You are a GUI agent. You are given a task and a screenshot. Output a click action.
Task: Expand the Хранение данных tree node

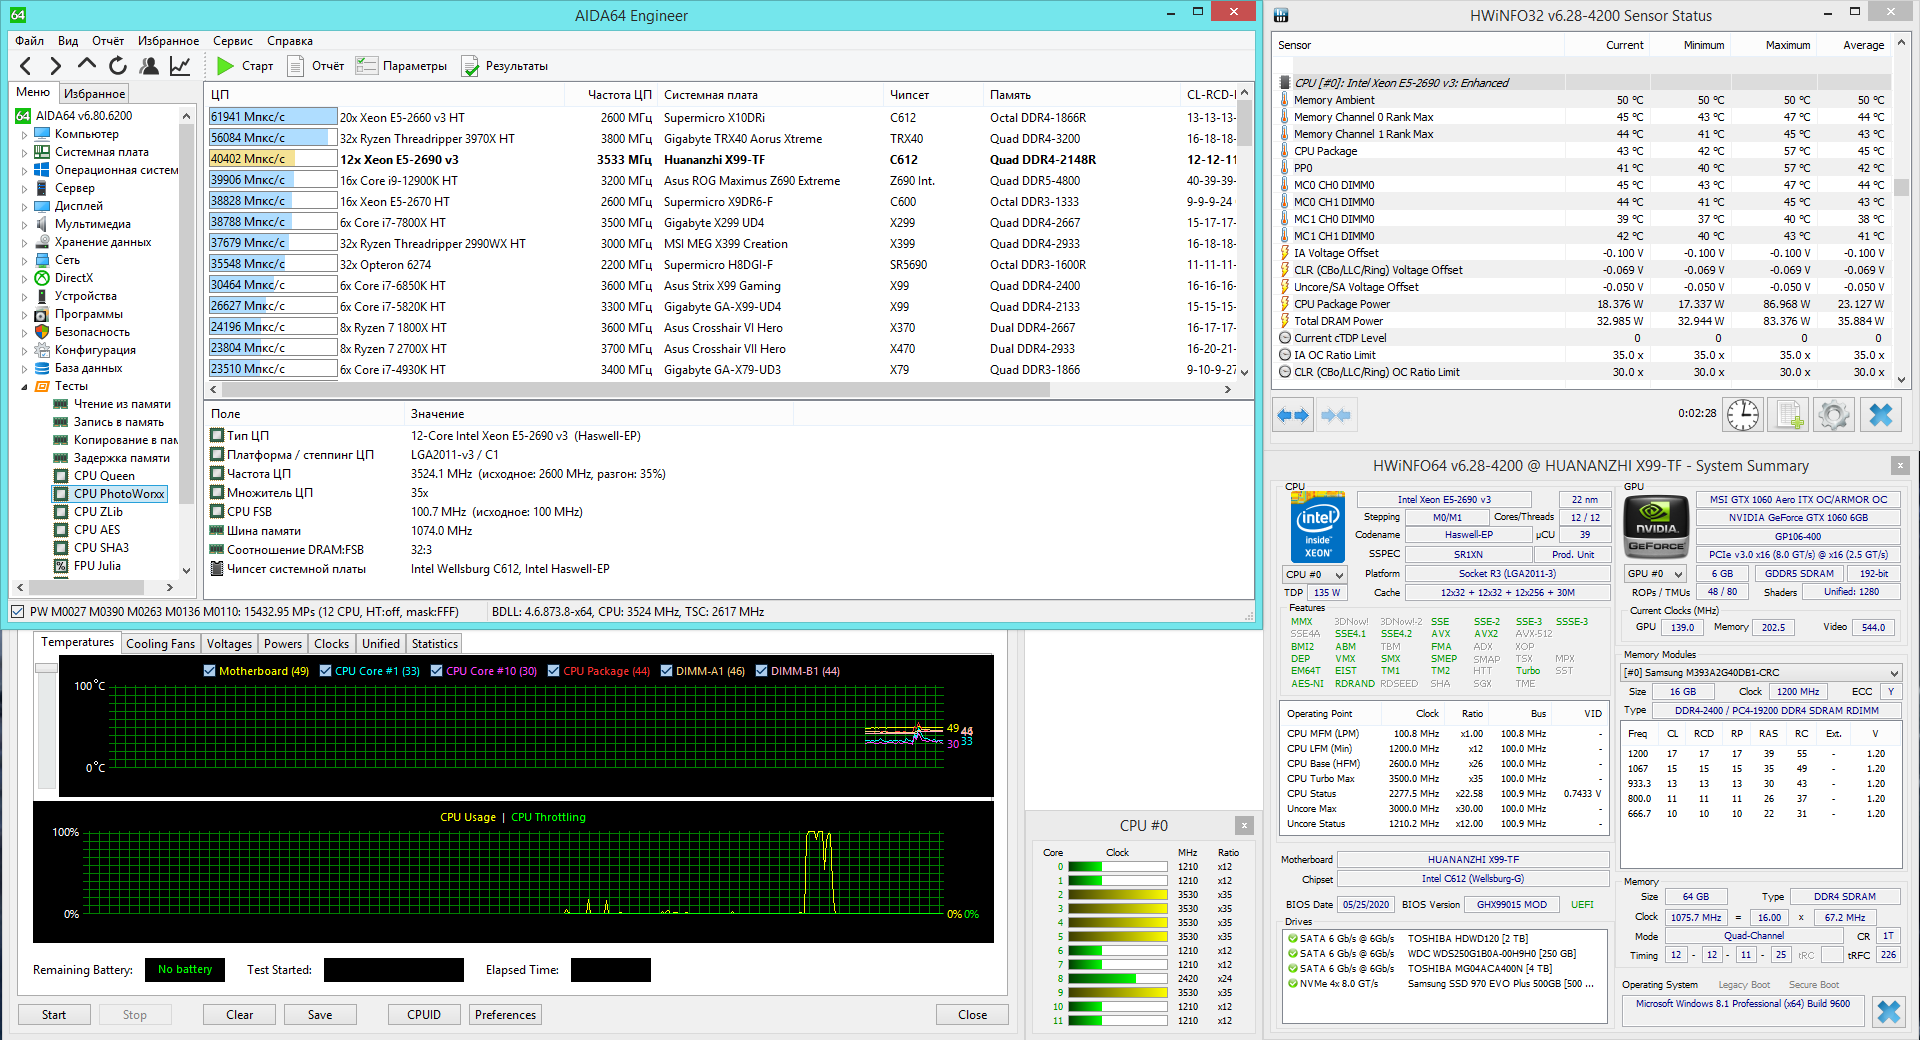click(x=25, y=242)
